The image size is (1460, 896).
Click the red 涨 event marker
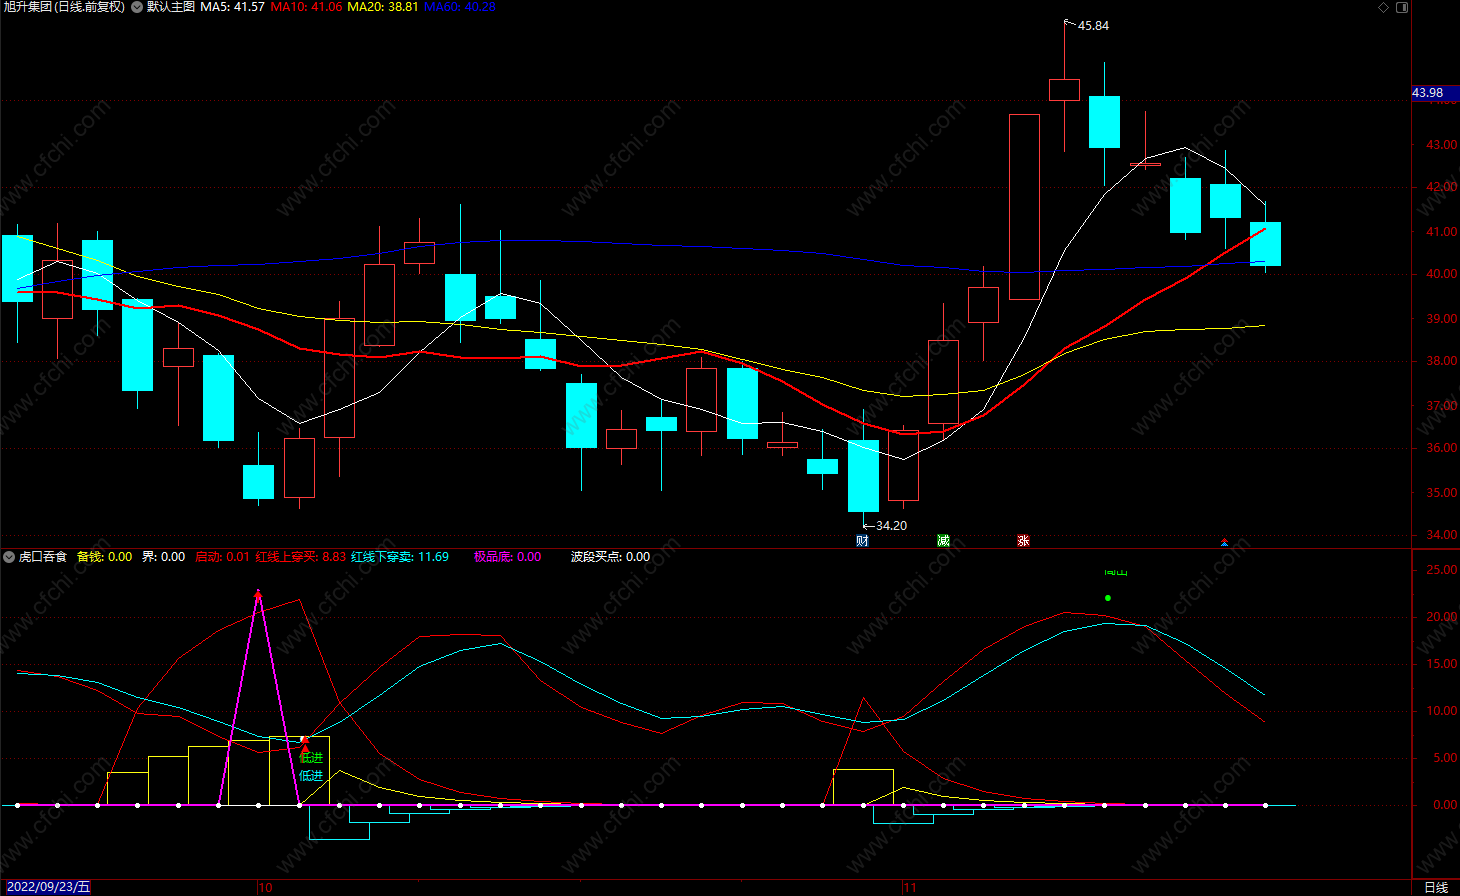1023,541
